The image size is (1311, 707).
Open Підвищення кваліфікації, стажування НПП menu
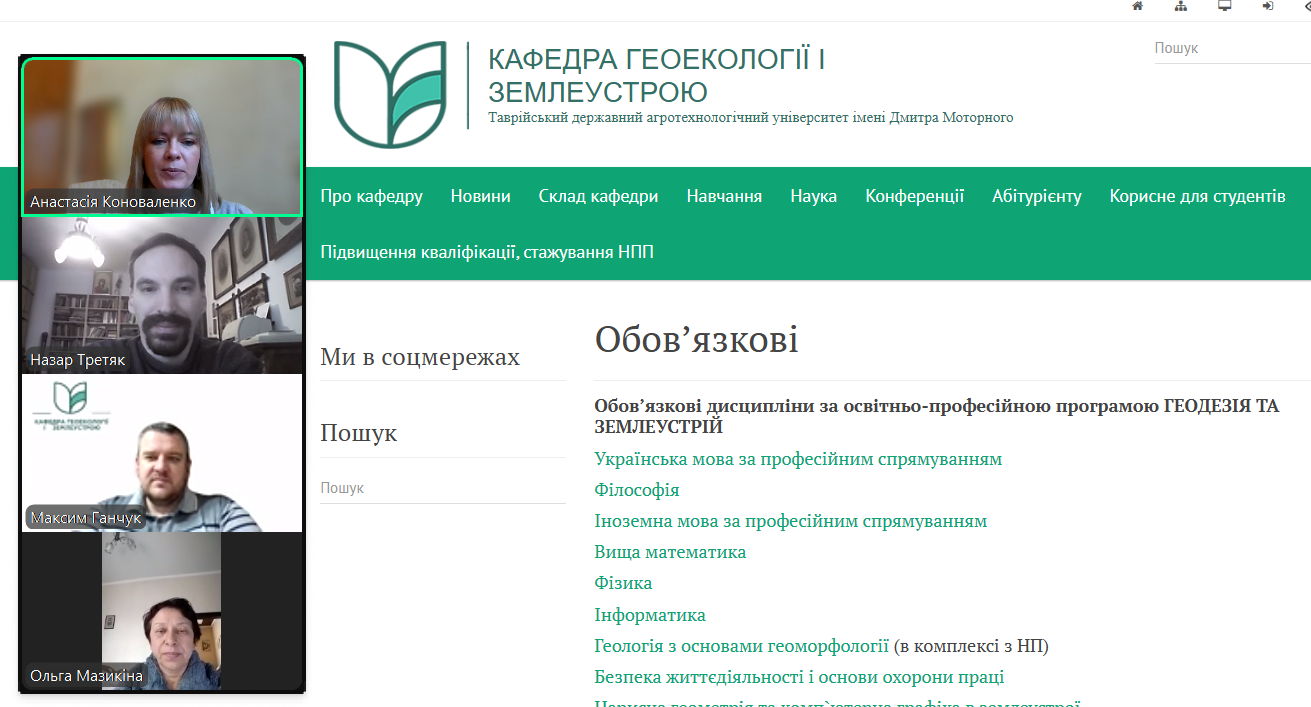[487, 252]
